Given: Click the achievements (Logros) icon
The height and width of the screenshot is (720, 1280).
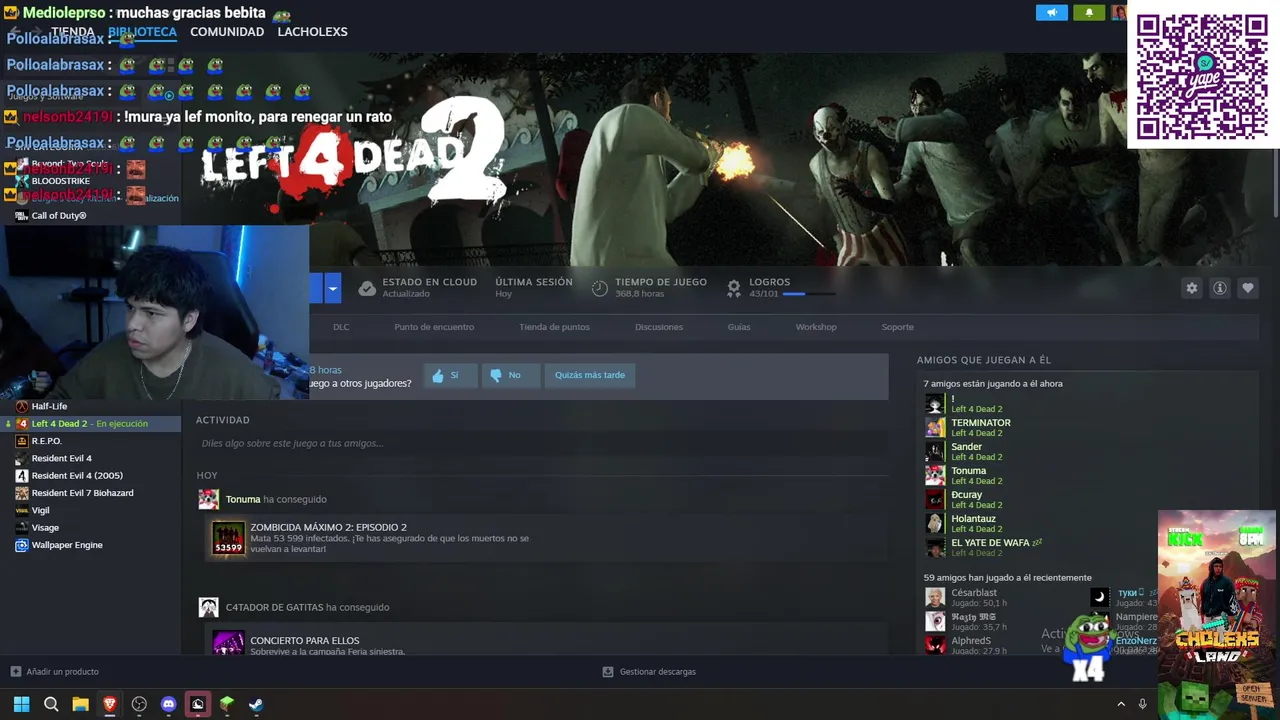Looking at the screenshot, I should (x=734, y=288).
